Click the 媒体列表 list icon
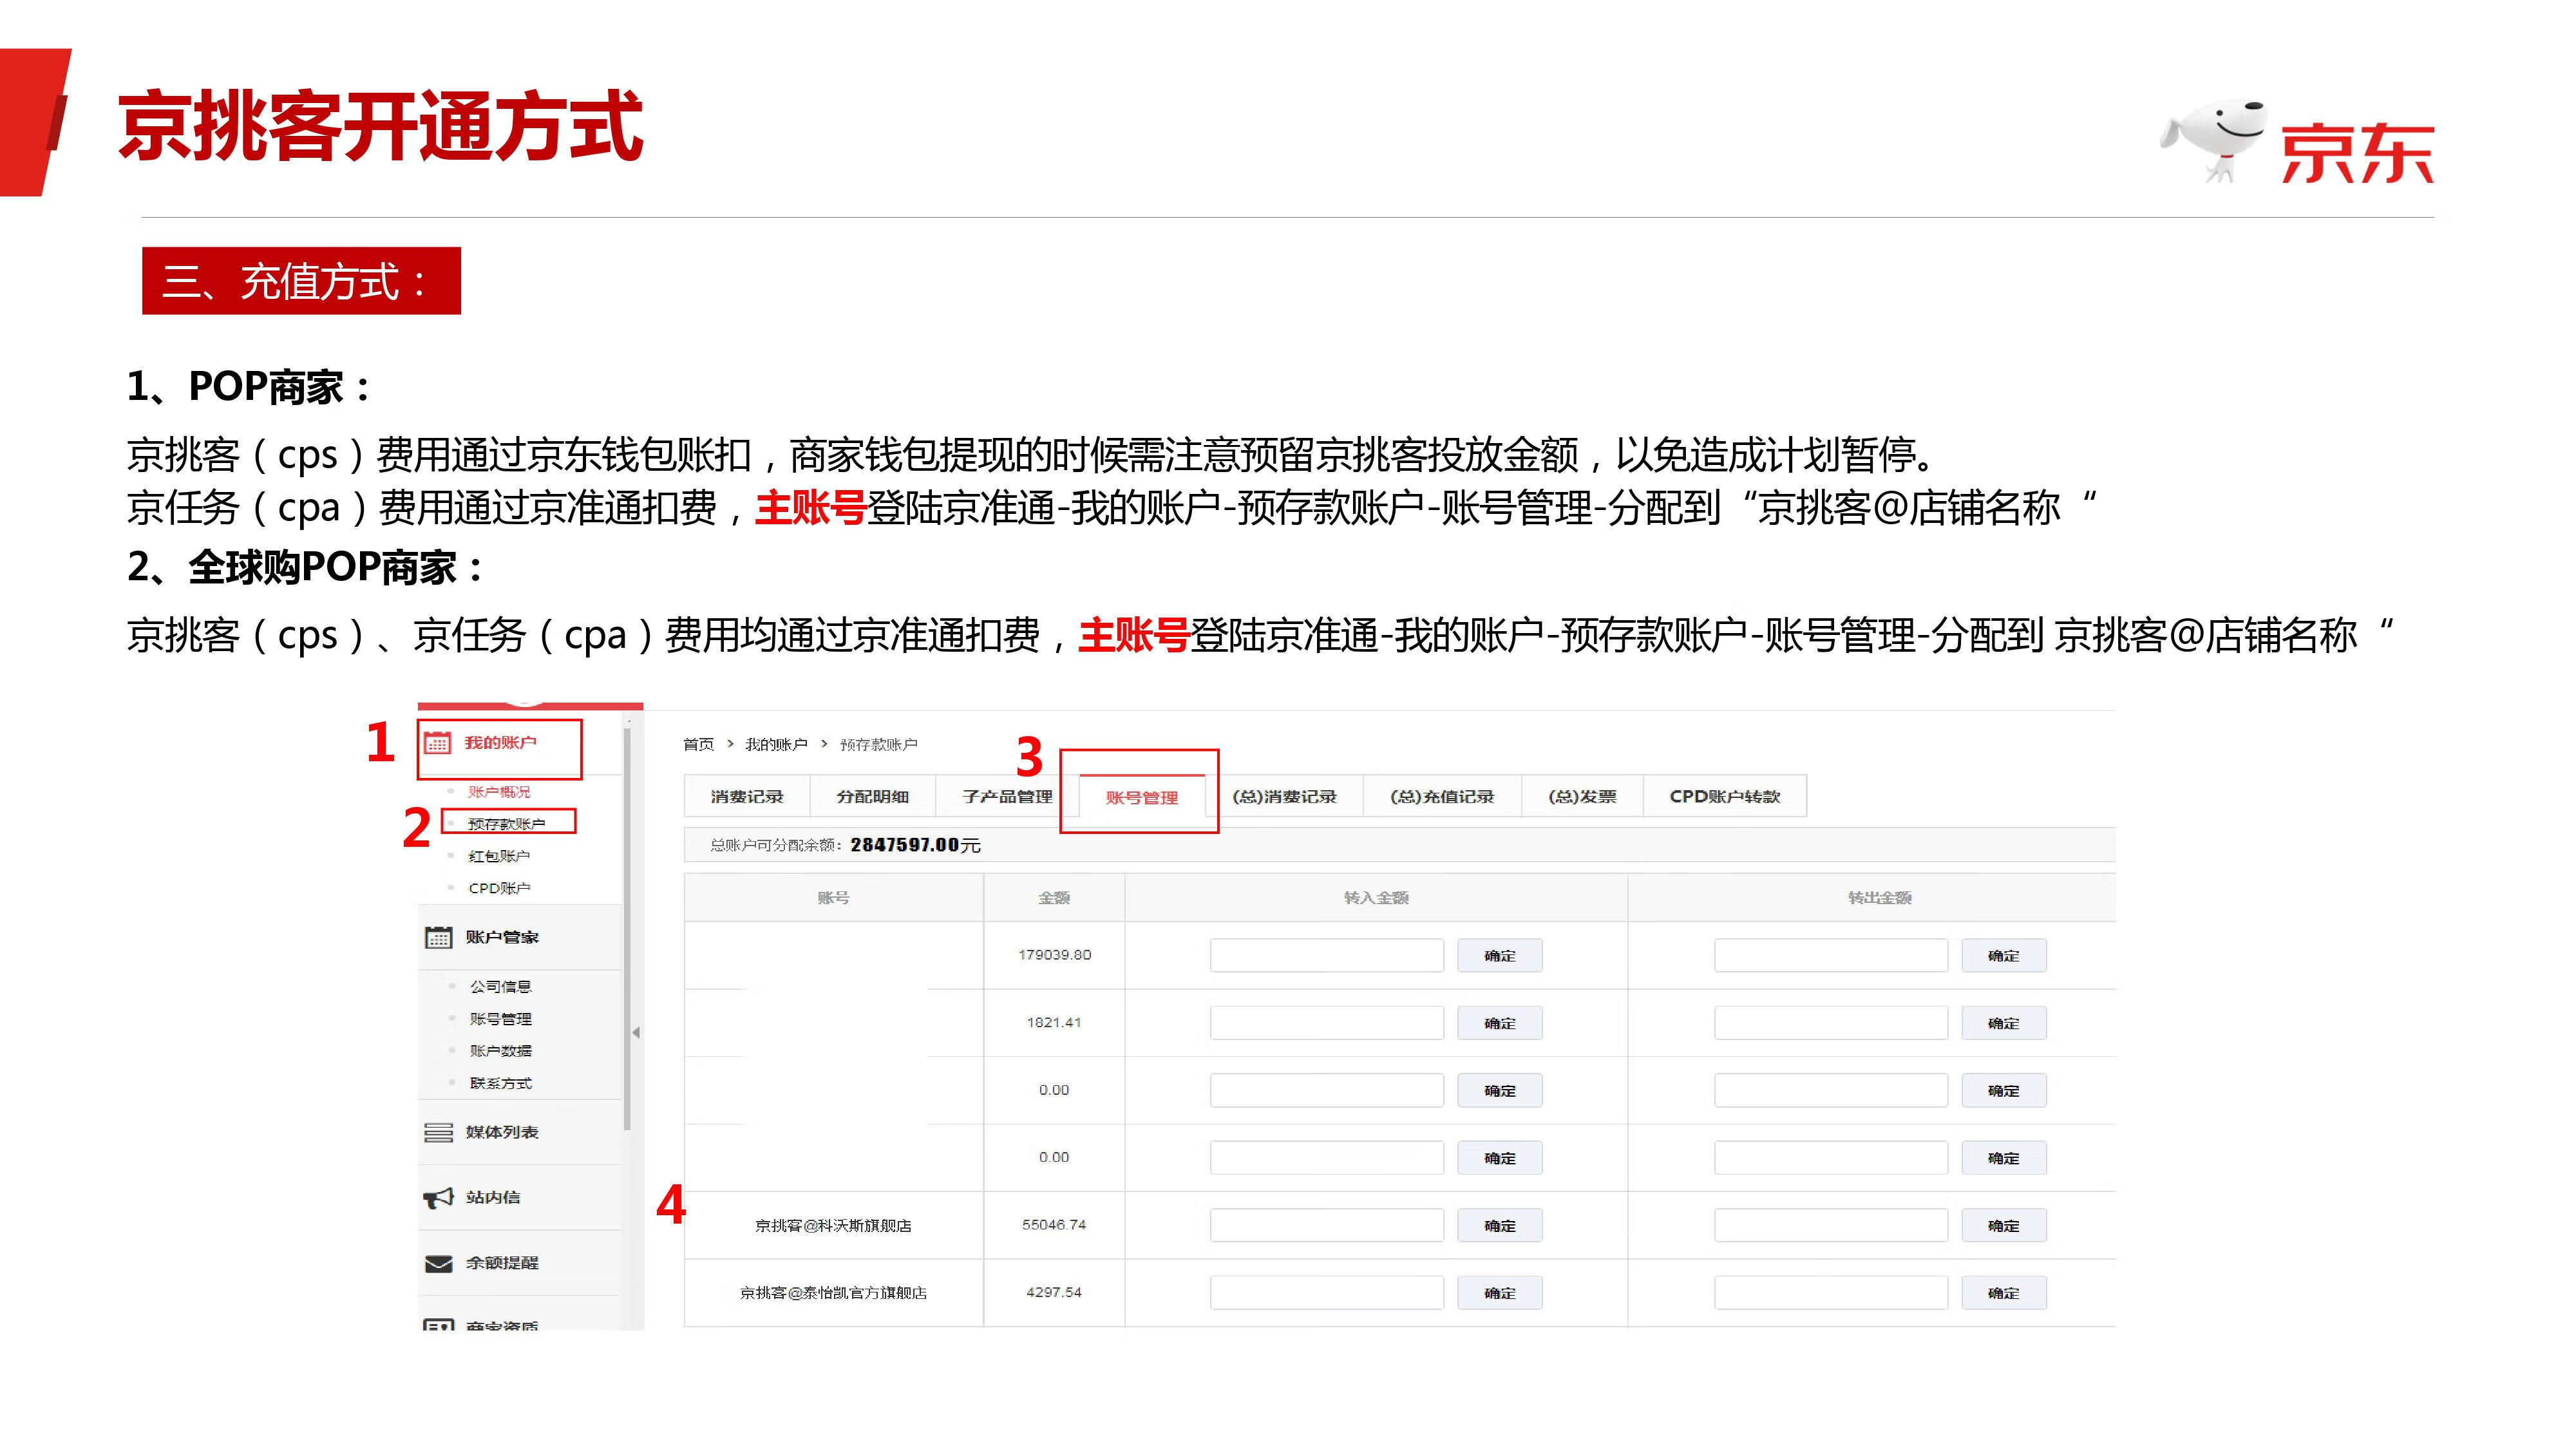Image resolution: width=2576 pixels, height=1449 pixels. (x=438, y=1132)
